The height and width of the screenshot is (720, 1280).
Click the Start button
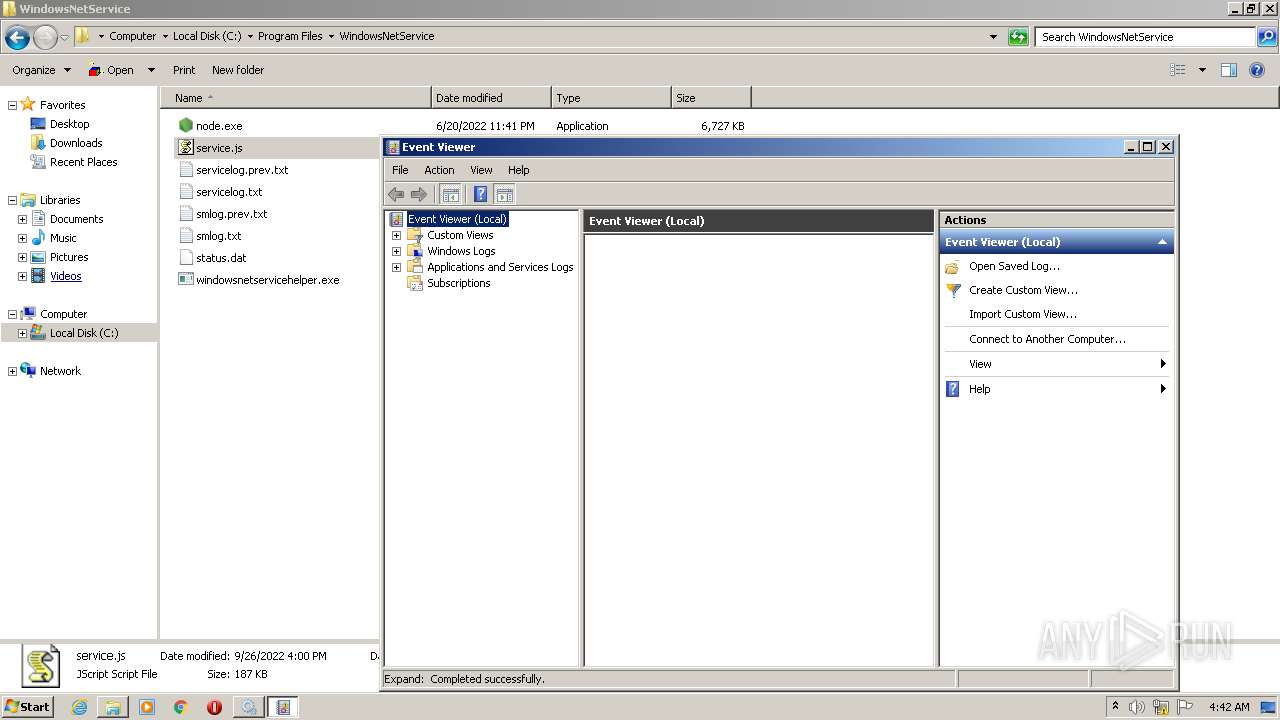[28, 707]
